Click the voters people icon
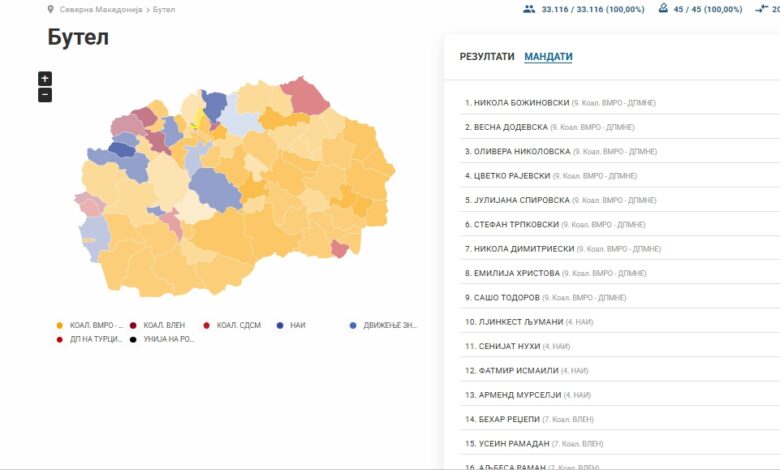The height and width of the screenshot is (470, 780). click(529, 9)
